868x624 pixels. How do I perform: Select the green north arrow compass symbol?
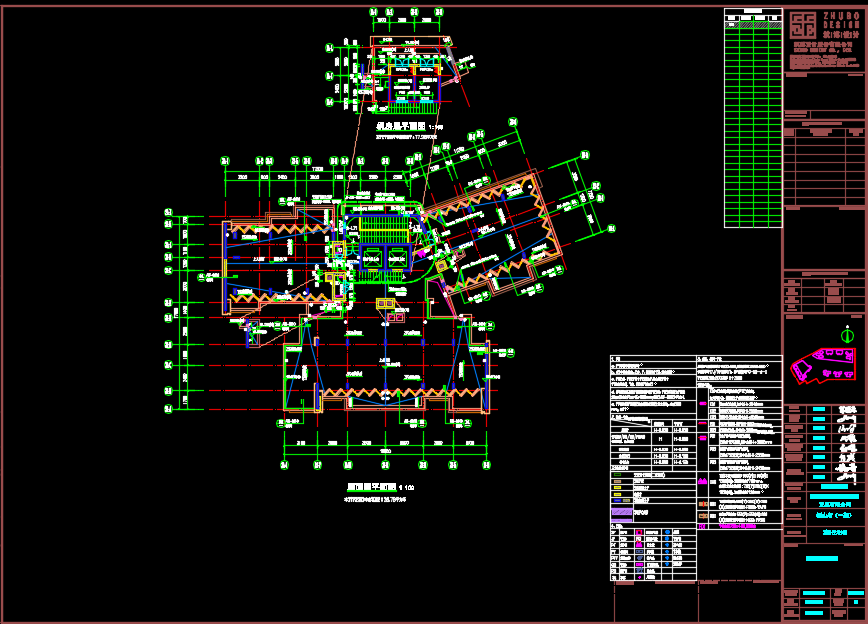pyautogui.click(x=848, y=334)
